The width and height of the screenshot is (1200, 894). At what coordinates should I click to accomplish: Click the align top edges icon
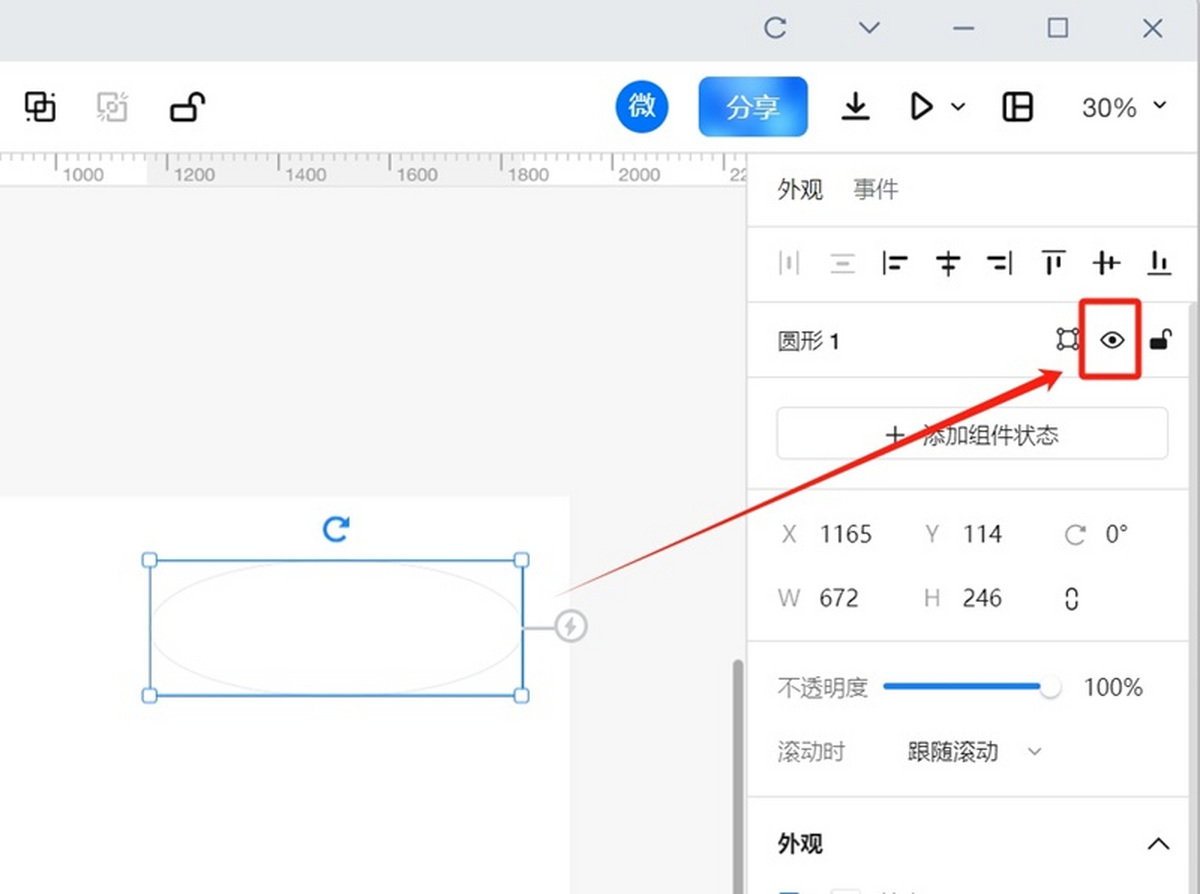(x=1053, y=263)
